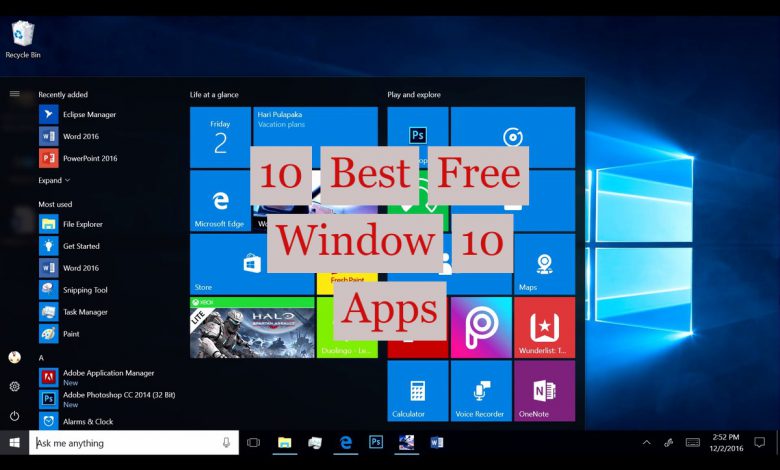Click the Ask me anything search box
This screenshot has width=780, height=470.
(134, 442)
